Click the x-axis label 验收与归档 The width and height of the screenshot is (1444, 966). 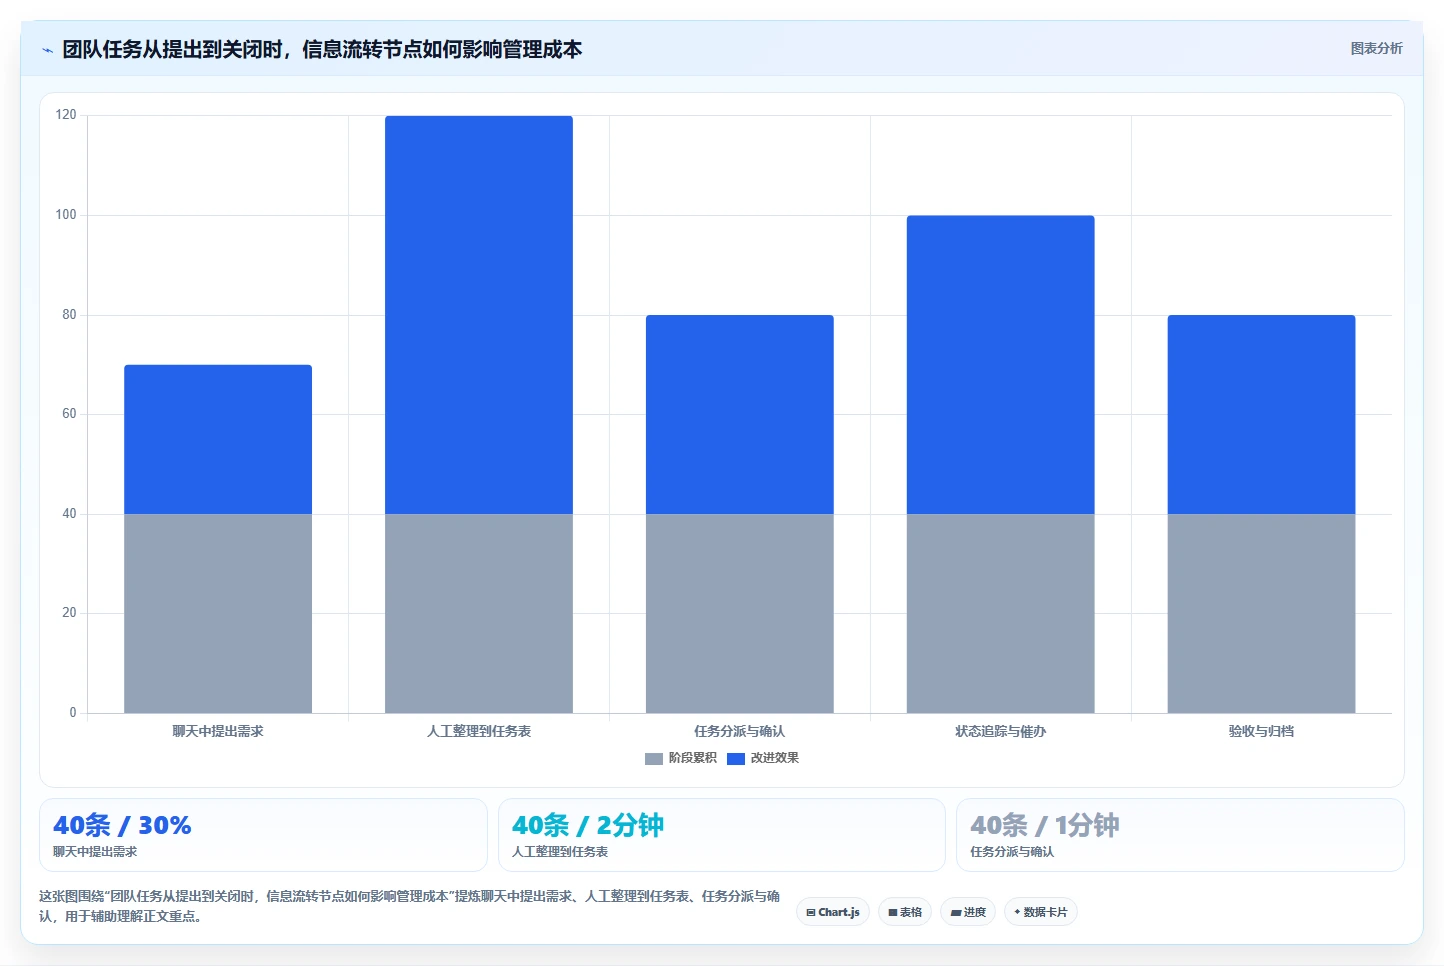click(1262, 731)
